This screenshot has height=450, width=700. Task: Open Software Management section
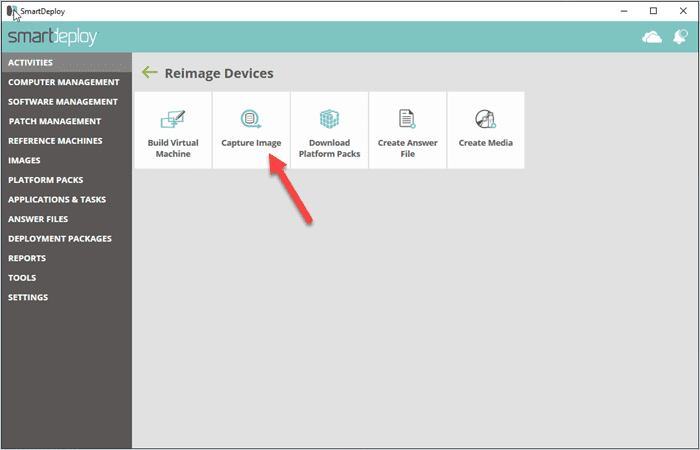[x=66, y=102]
